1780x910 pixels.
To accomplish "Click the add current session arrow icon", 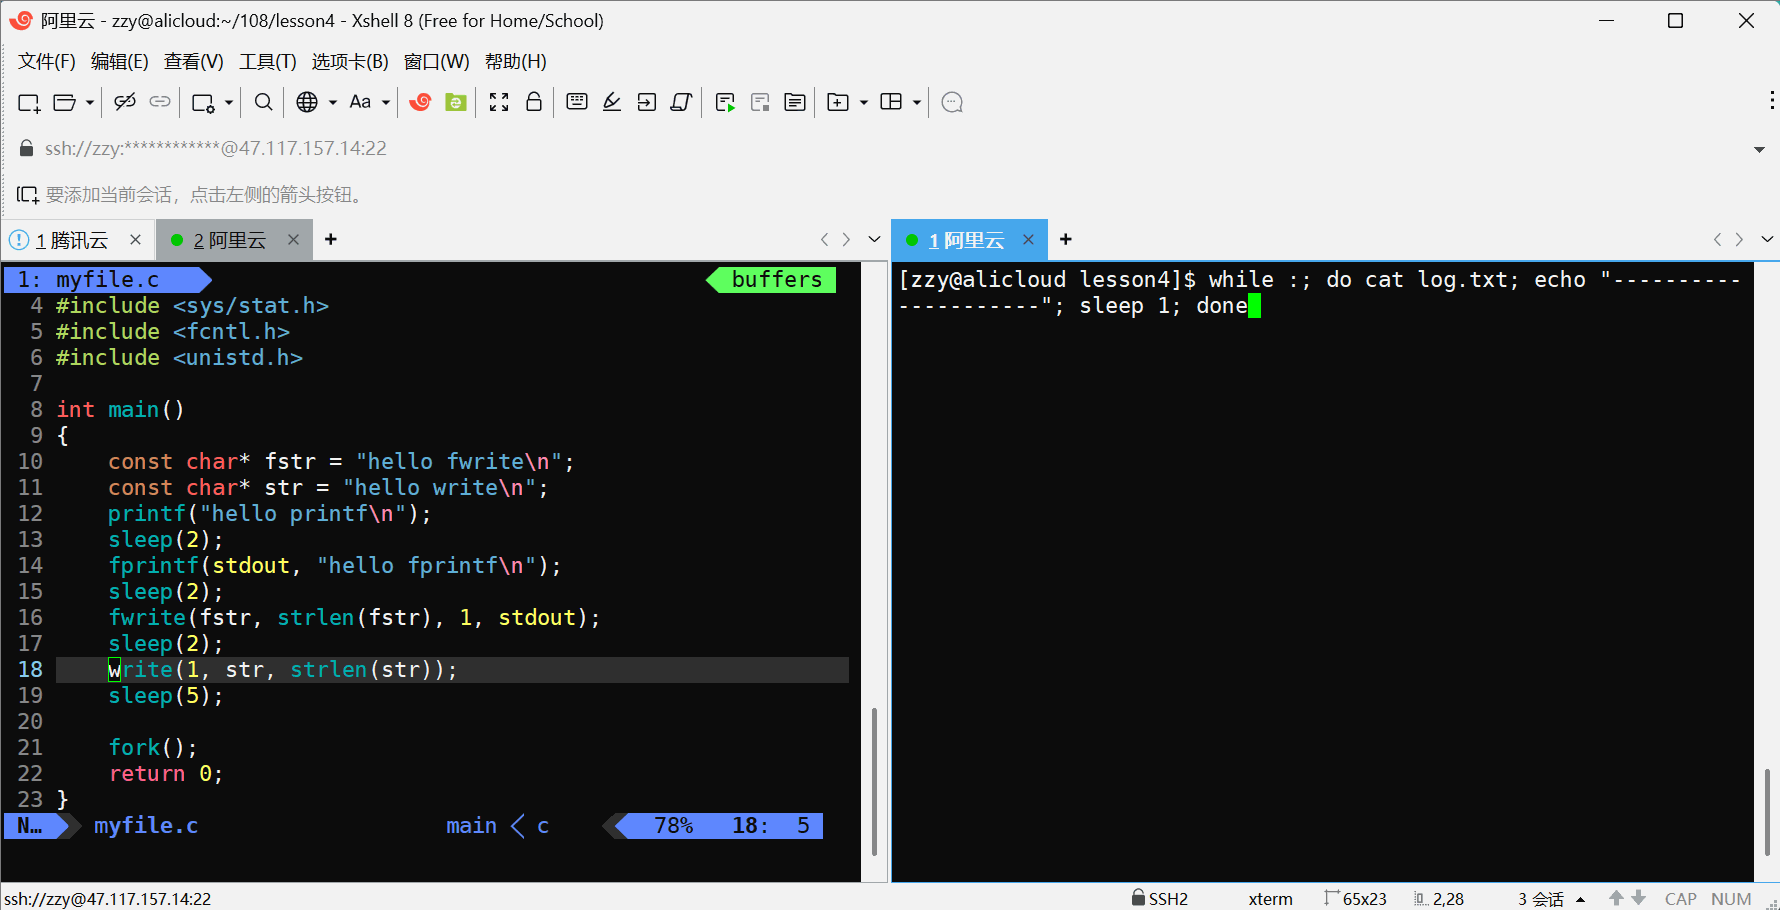I will pyautogui.click(x=28, y=195).
